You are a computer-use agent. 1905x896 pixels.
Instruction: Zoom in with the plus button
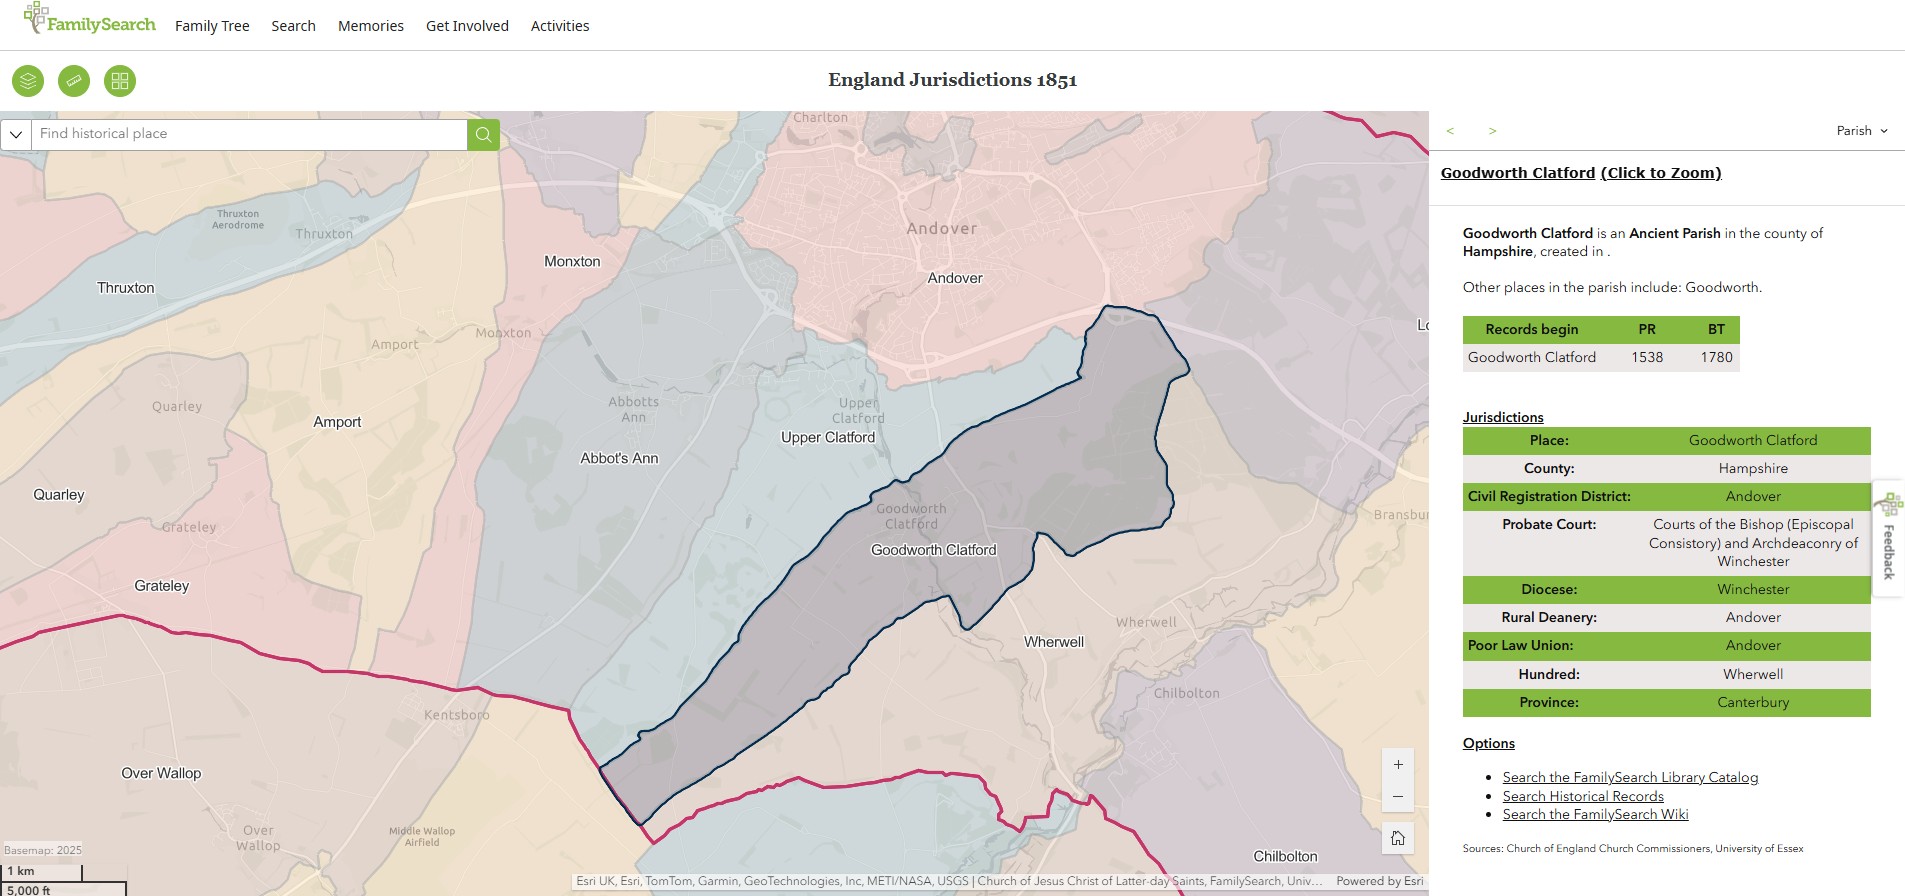coord(1398,765)
